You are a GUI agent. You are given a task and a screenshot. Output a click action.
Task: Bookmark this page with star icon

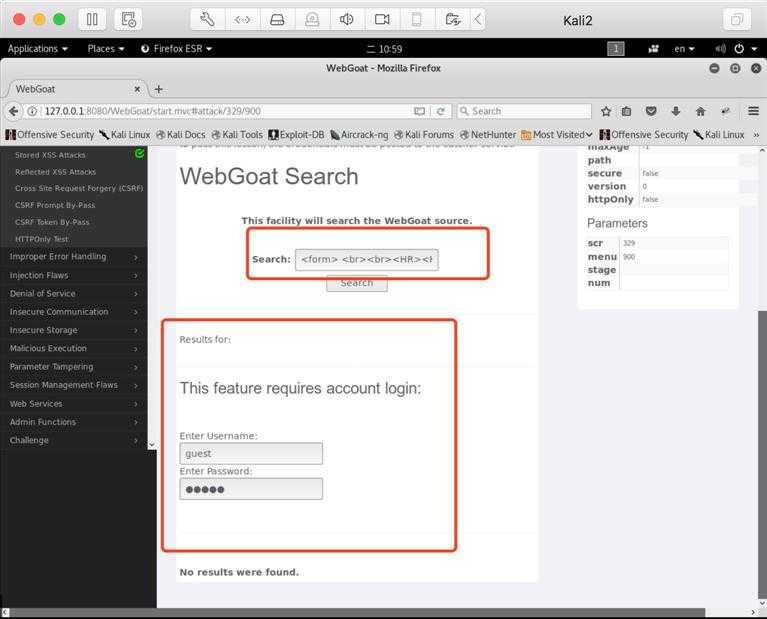pos(606,111)
